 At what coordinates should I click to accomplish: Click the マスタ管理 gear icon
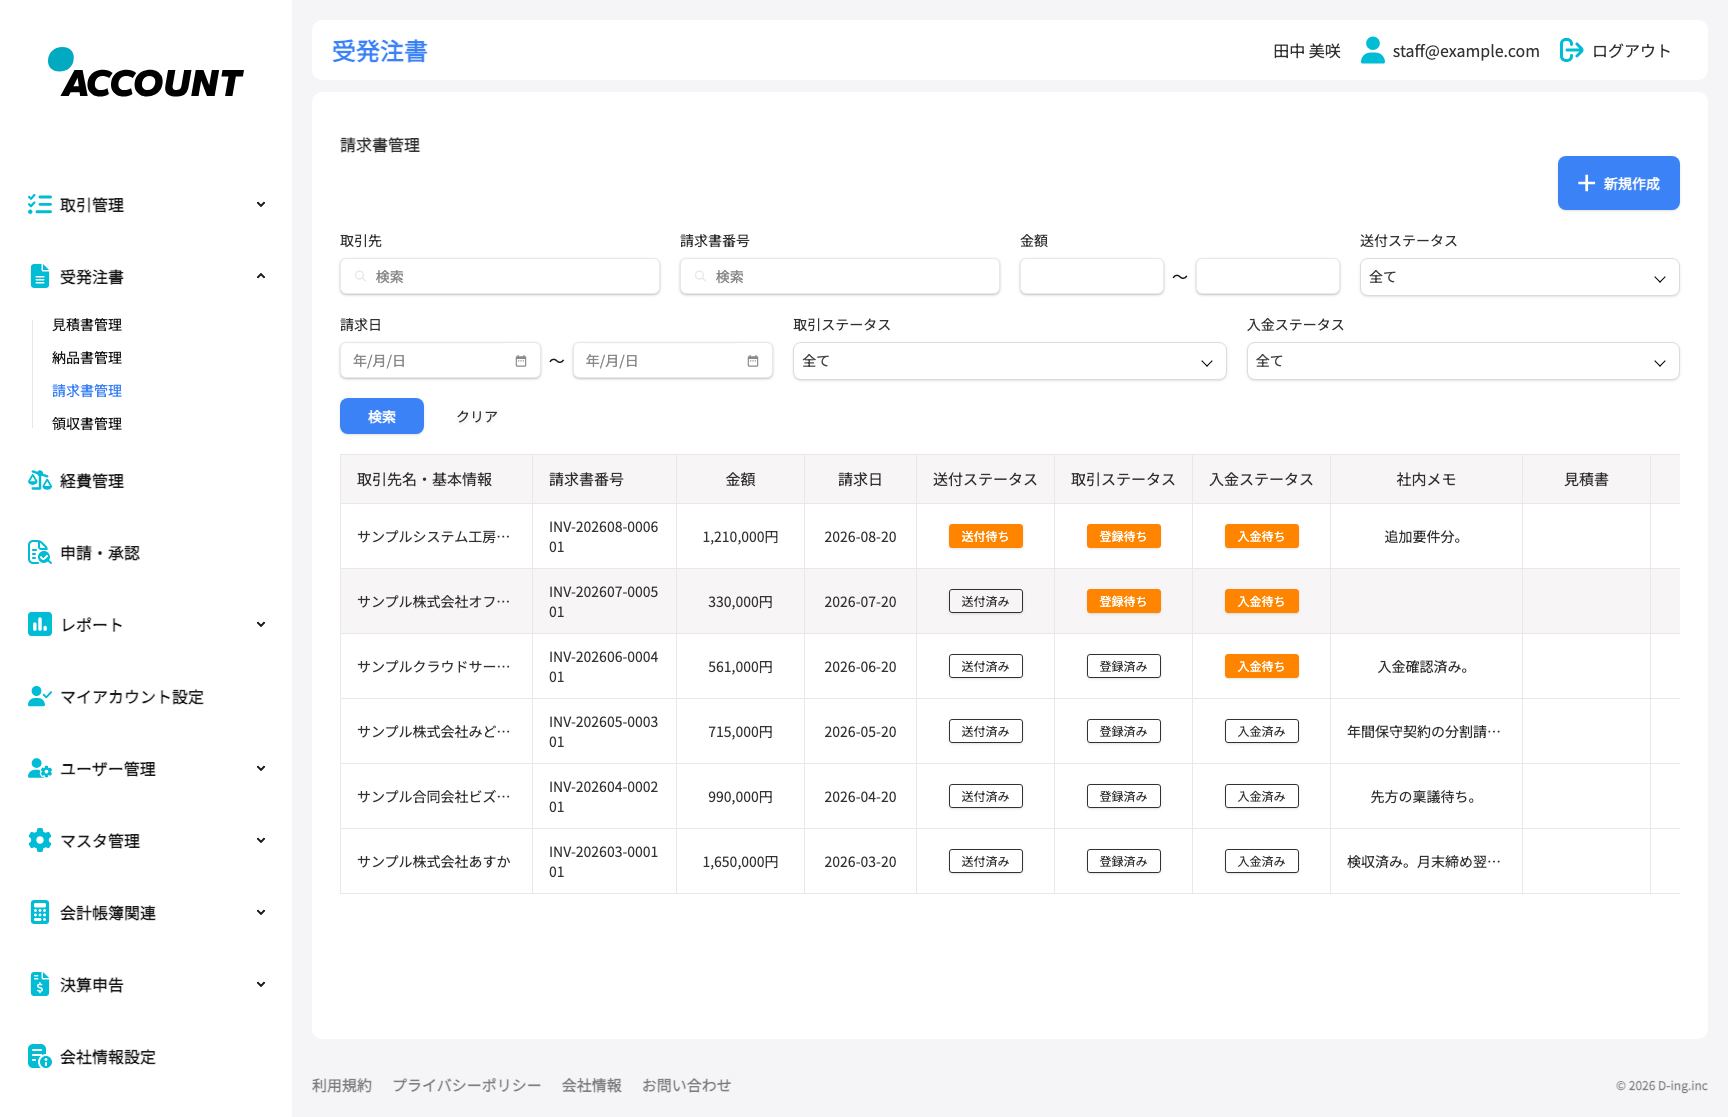(x=40, y=841)
